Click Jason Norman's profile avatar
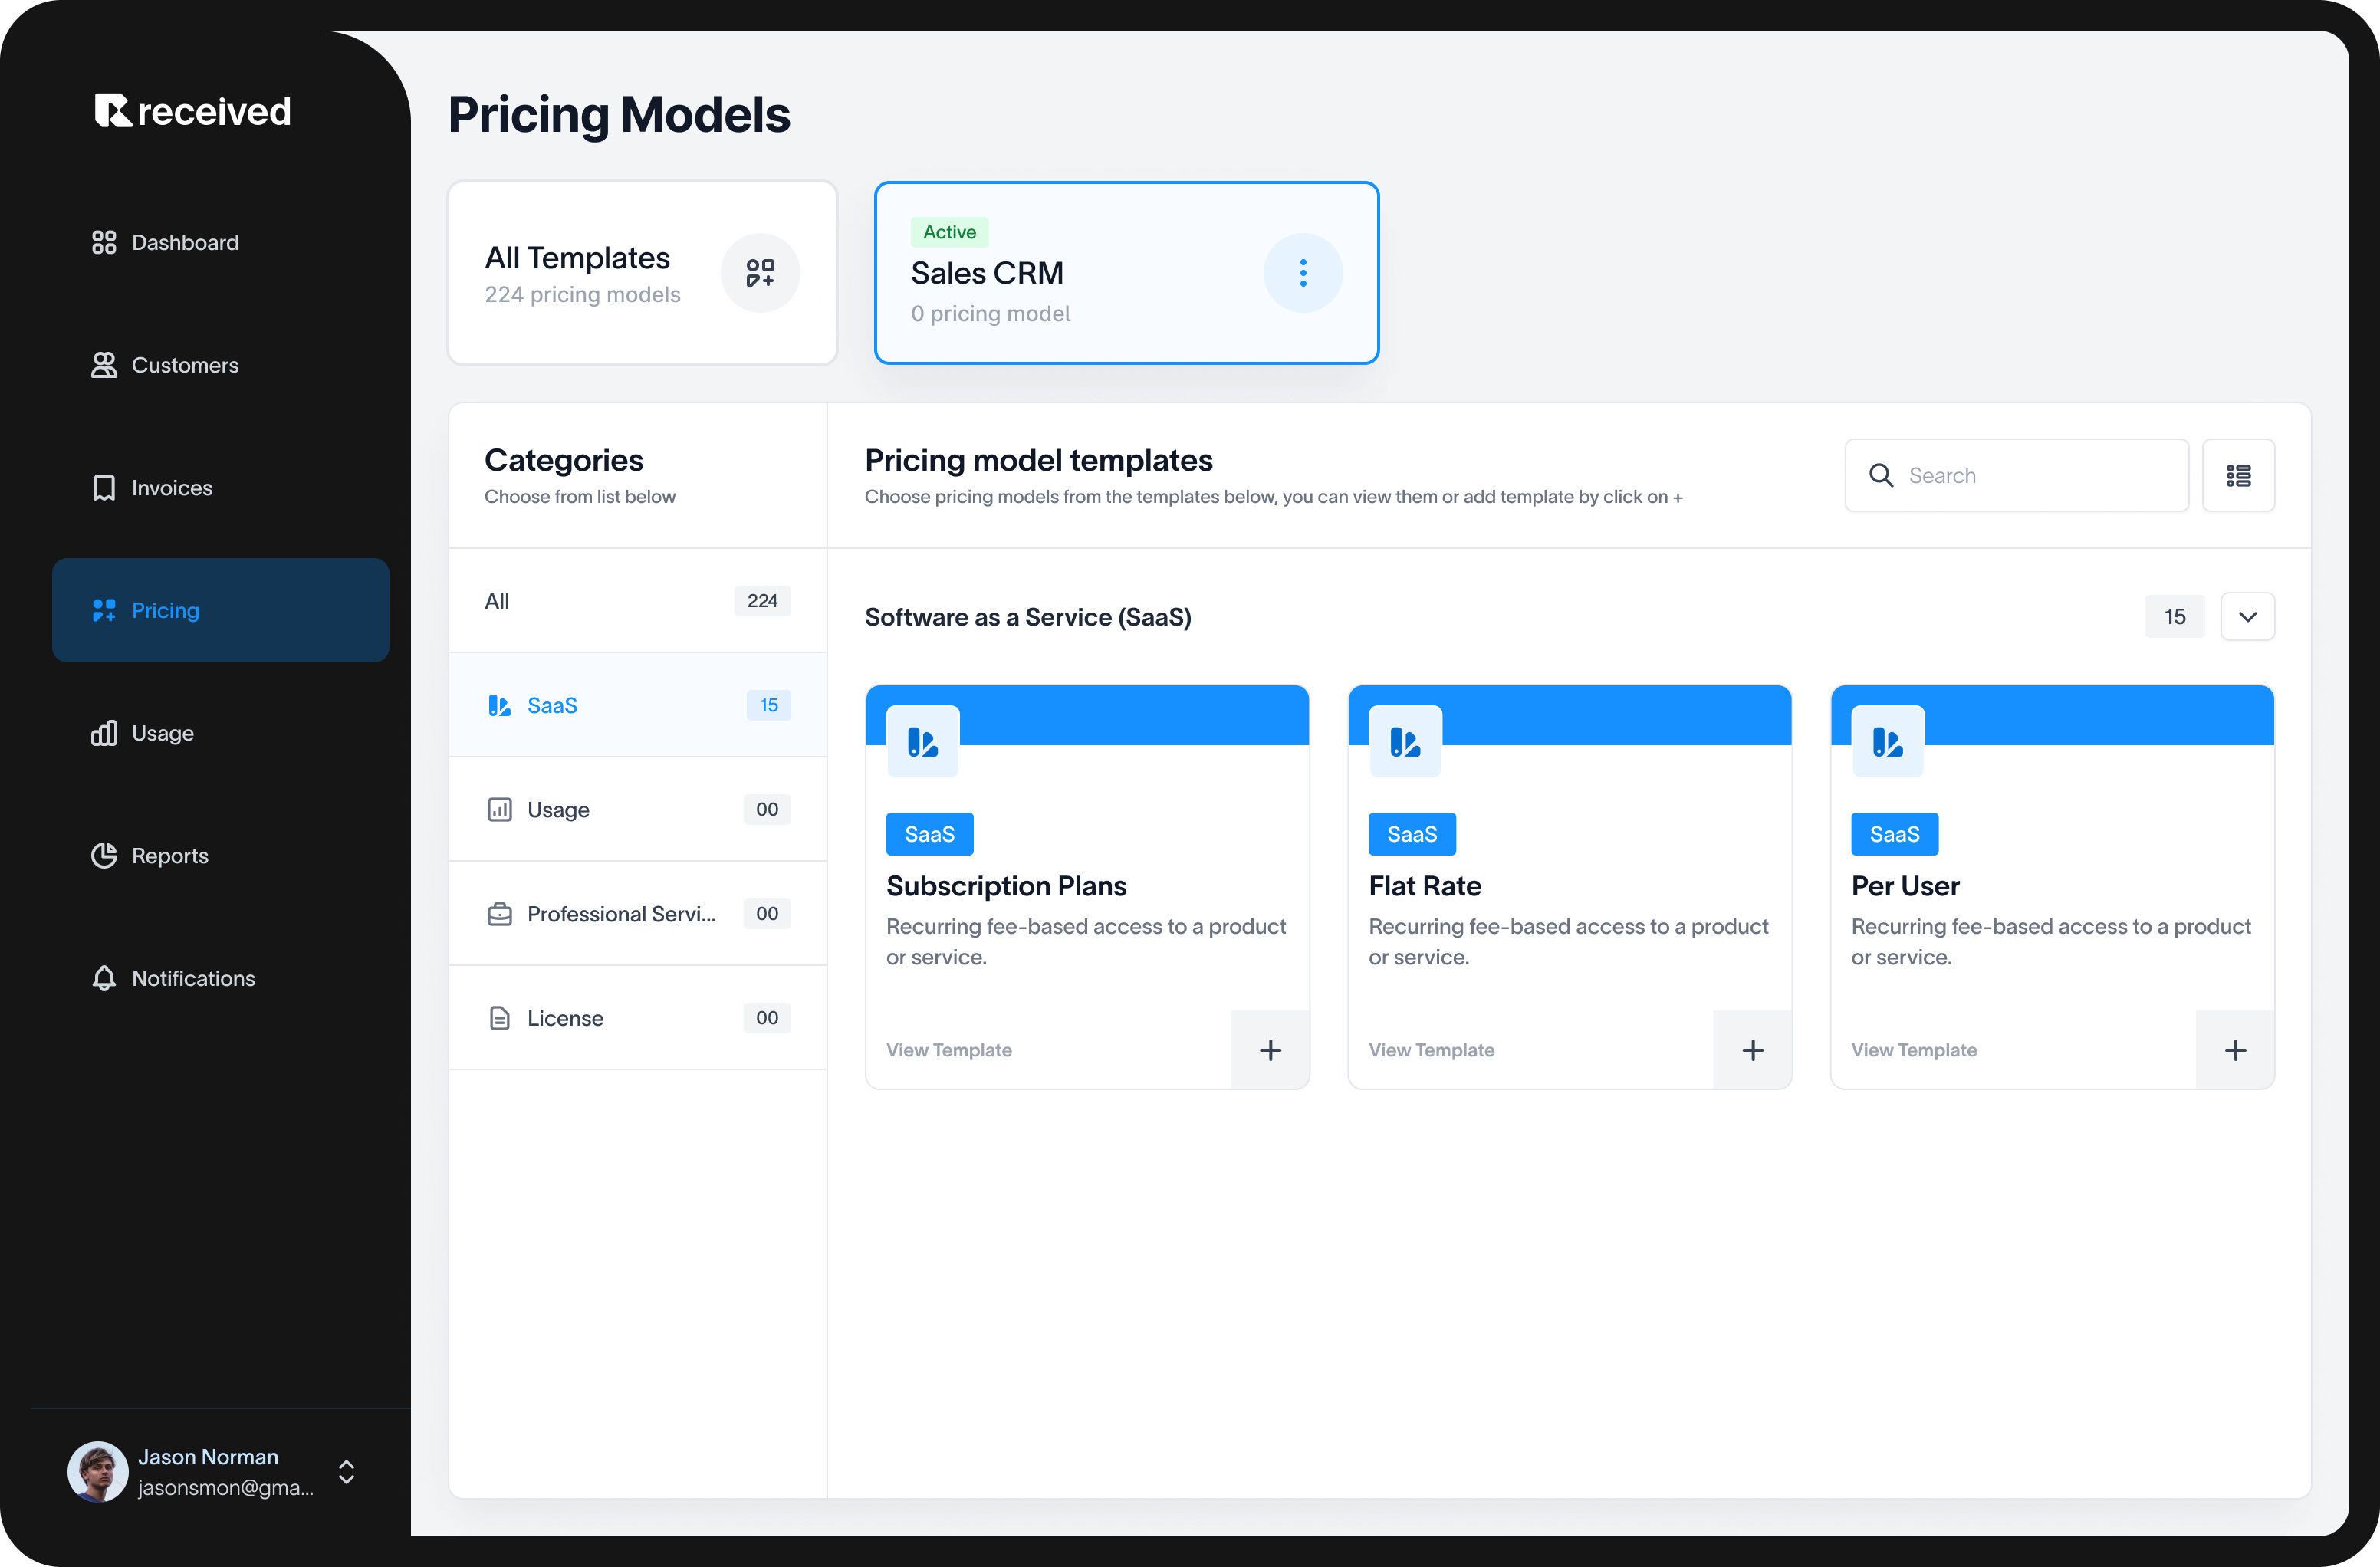 pyautogui.click(x=97, y=1472)
